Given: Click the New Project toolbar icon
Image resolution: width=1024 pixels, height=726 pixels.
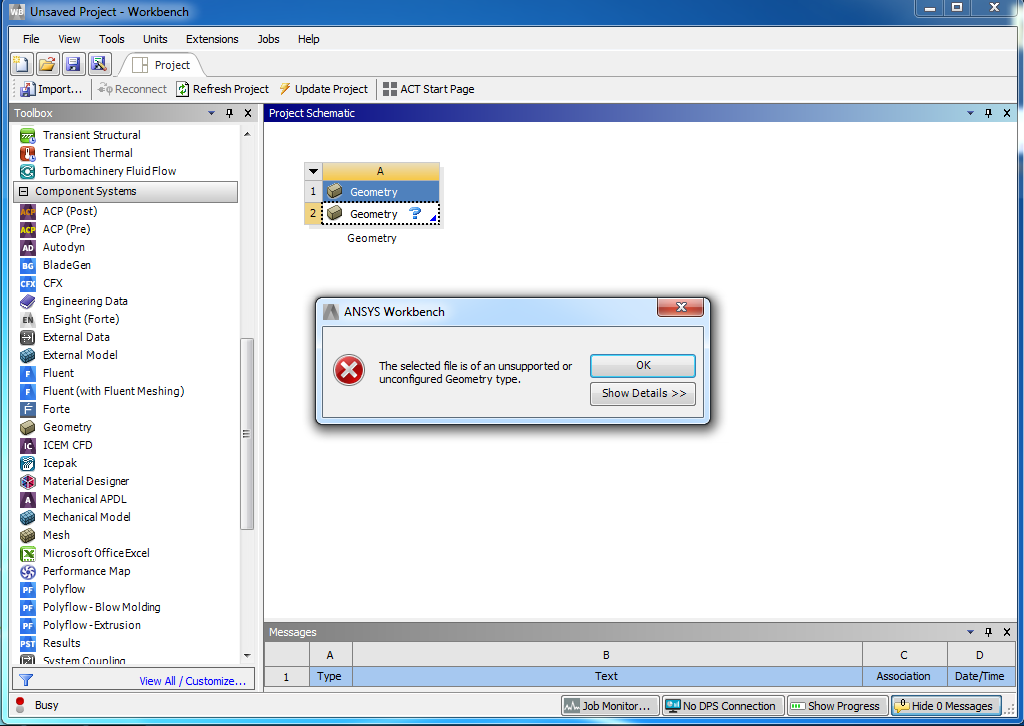Looking at the screenshot, I should click(21, 64).
